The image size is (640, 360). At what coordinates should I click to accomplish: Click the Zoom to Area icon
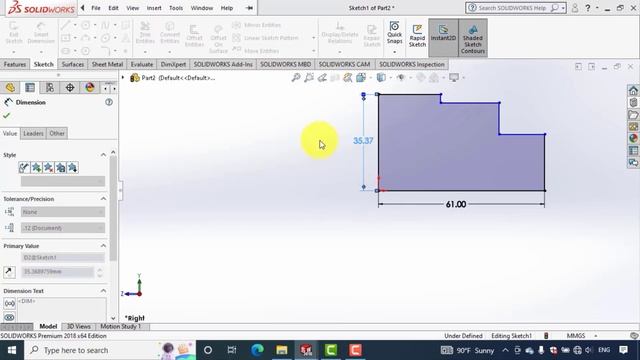click(309, 77)
